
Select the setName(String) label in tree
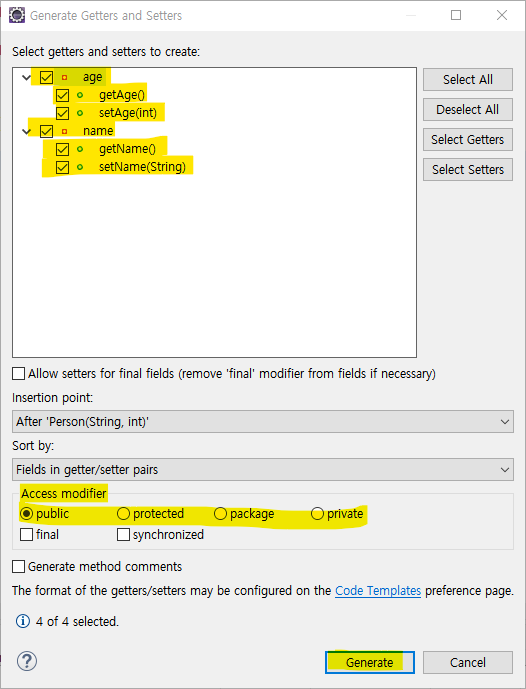pyautogui.click(x=142, y=167)
